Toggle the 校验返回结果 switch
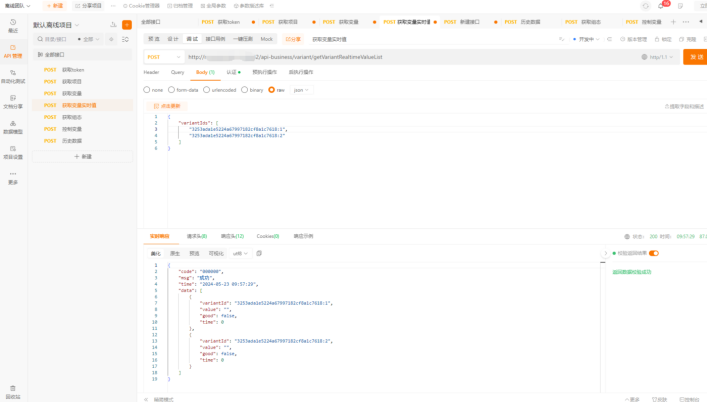707x403 pixels. pos(654,253)
